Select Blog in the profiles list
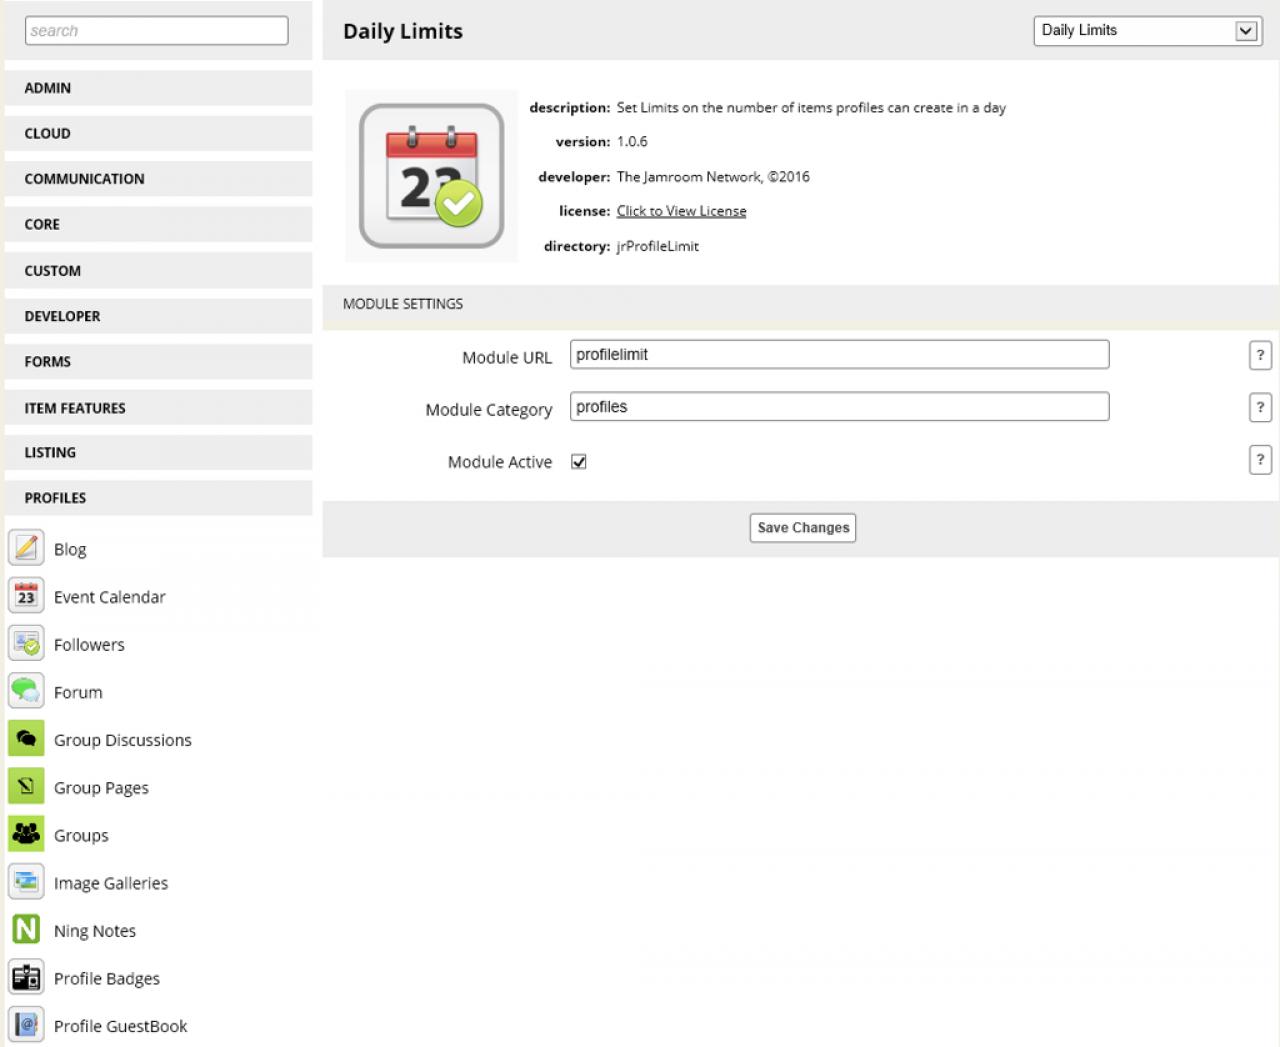The image size is (1280, 1047). click(70, 549)
